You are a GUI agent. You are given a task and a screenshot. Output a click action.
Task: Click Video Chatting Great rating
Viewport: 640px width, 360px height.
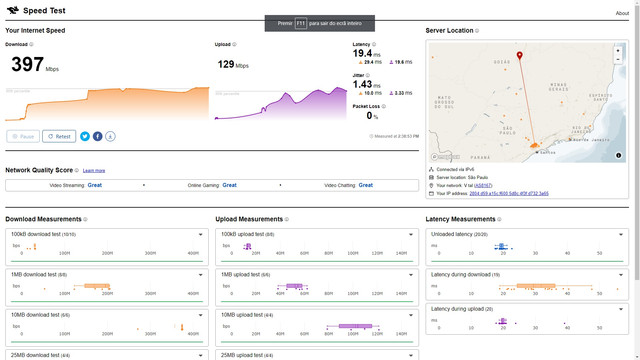pyautogui.click(x=349, y=185)
